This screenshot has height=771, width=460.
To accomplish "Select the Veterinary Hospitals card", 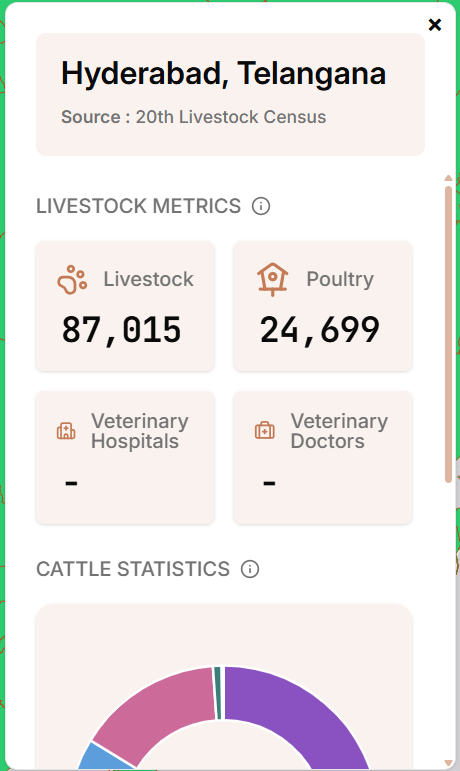I will click(x=125, y=457).
